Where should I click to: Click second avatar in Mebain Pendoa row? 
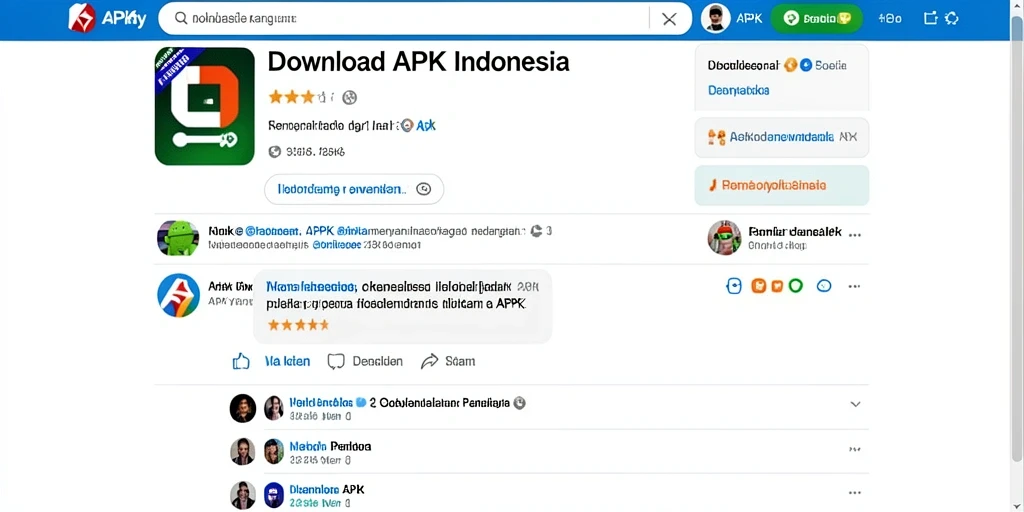(274, 451)
